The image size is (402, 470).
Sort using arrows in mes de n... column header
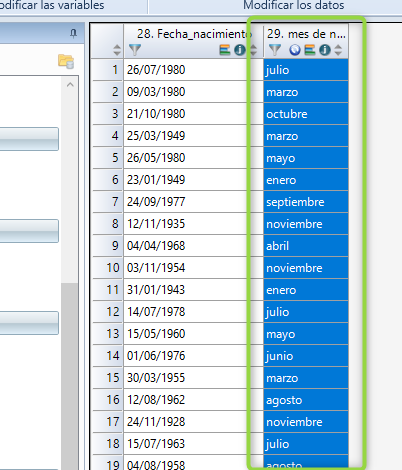coord(338,50)
